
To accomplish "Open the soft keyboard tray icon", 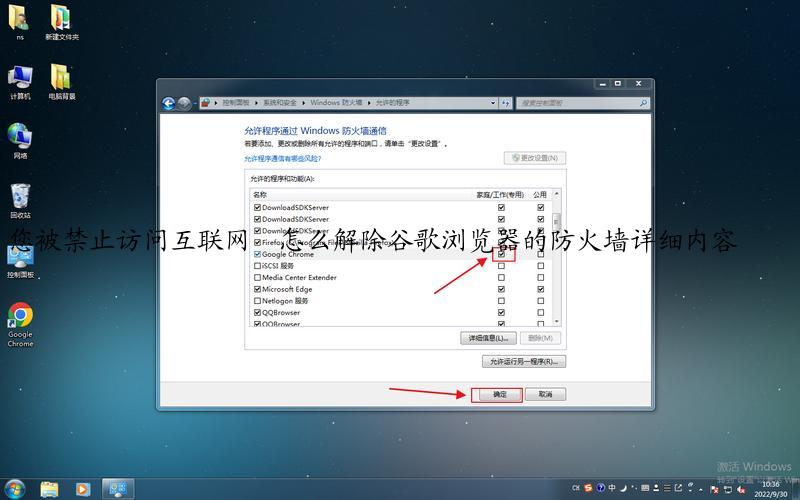I will click(x=645, y=488).
